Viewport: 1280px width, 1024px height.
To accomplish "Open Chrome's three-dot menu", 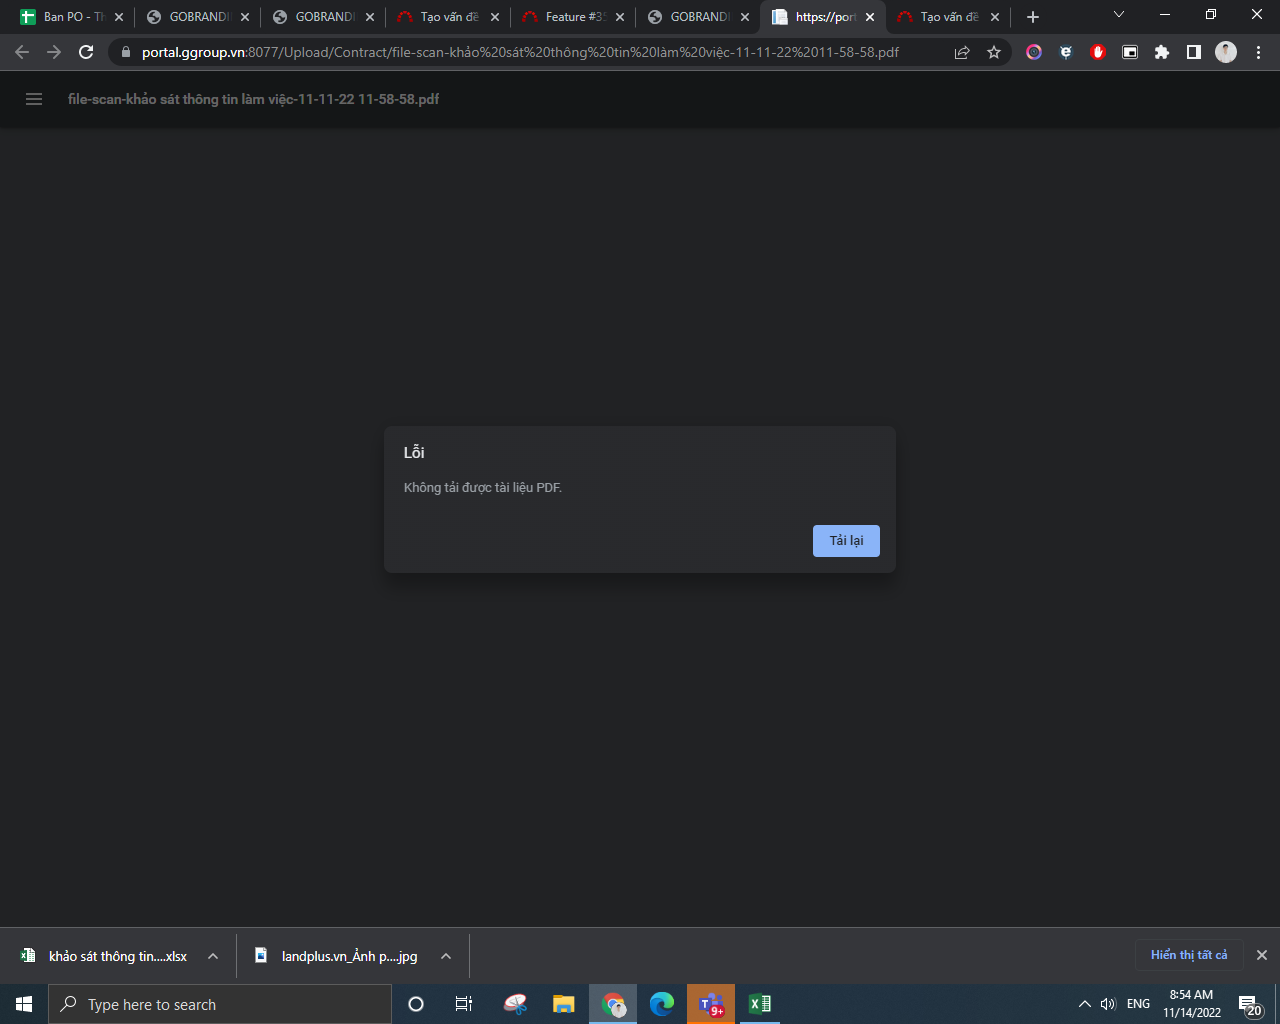I will (x=1258, y=52).
